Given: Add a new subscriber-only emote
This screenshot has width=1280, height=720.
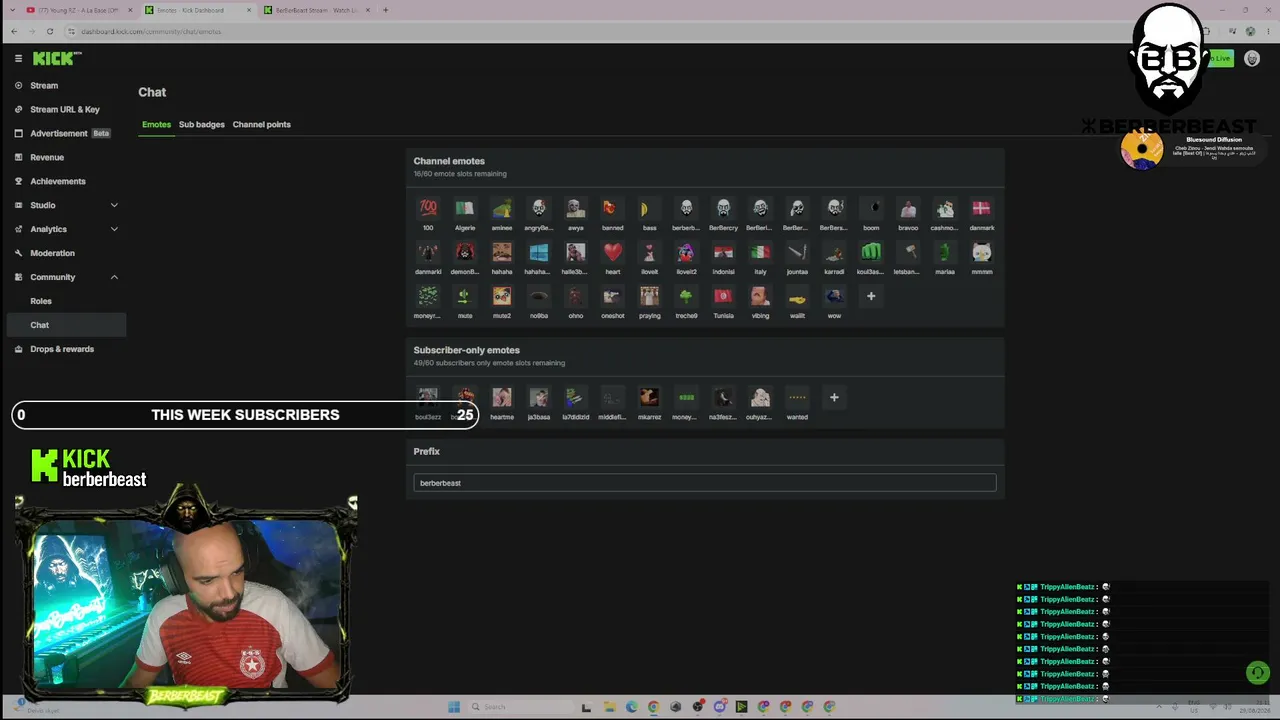Looking at the screenshot, I should [x=834, y=397].
